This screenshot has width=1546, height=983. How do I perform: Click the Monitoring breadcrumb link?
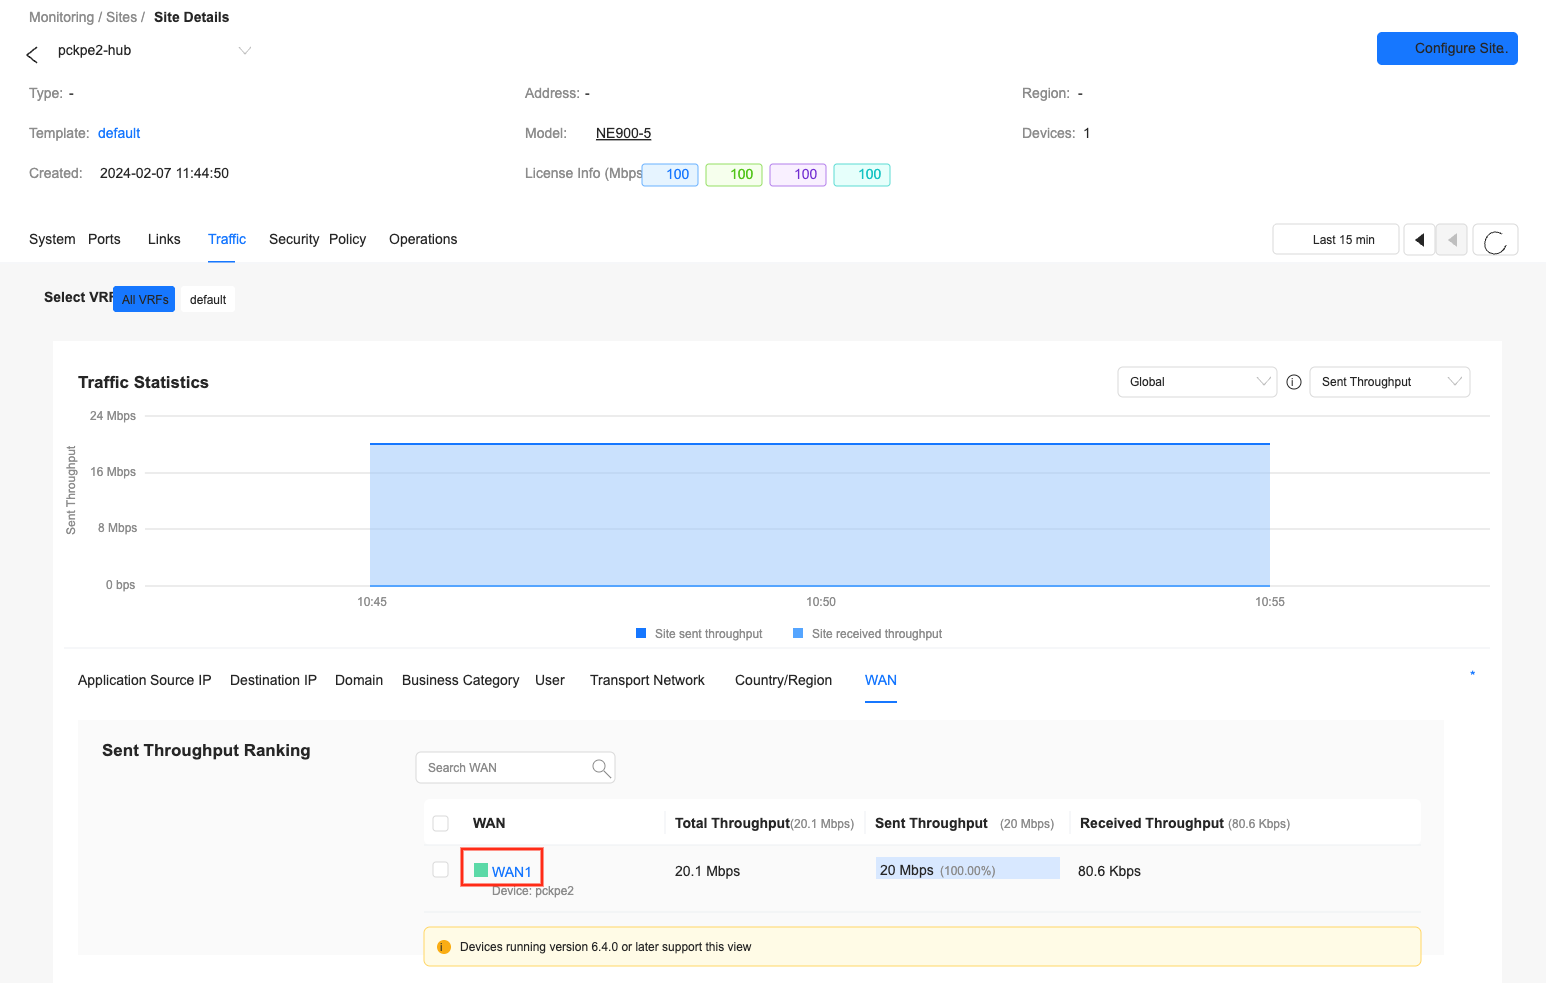click(61, 17)
